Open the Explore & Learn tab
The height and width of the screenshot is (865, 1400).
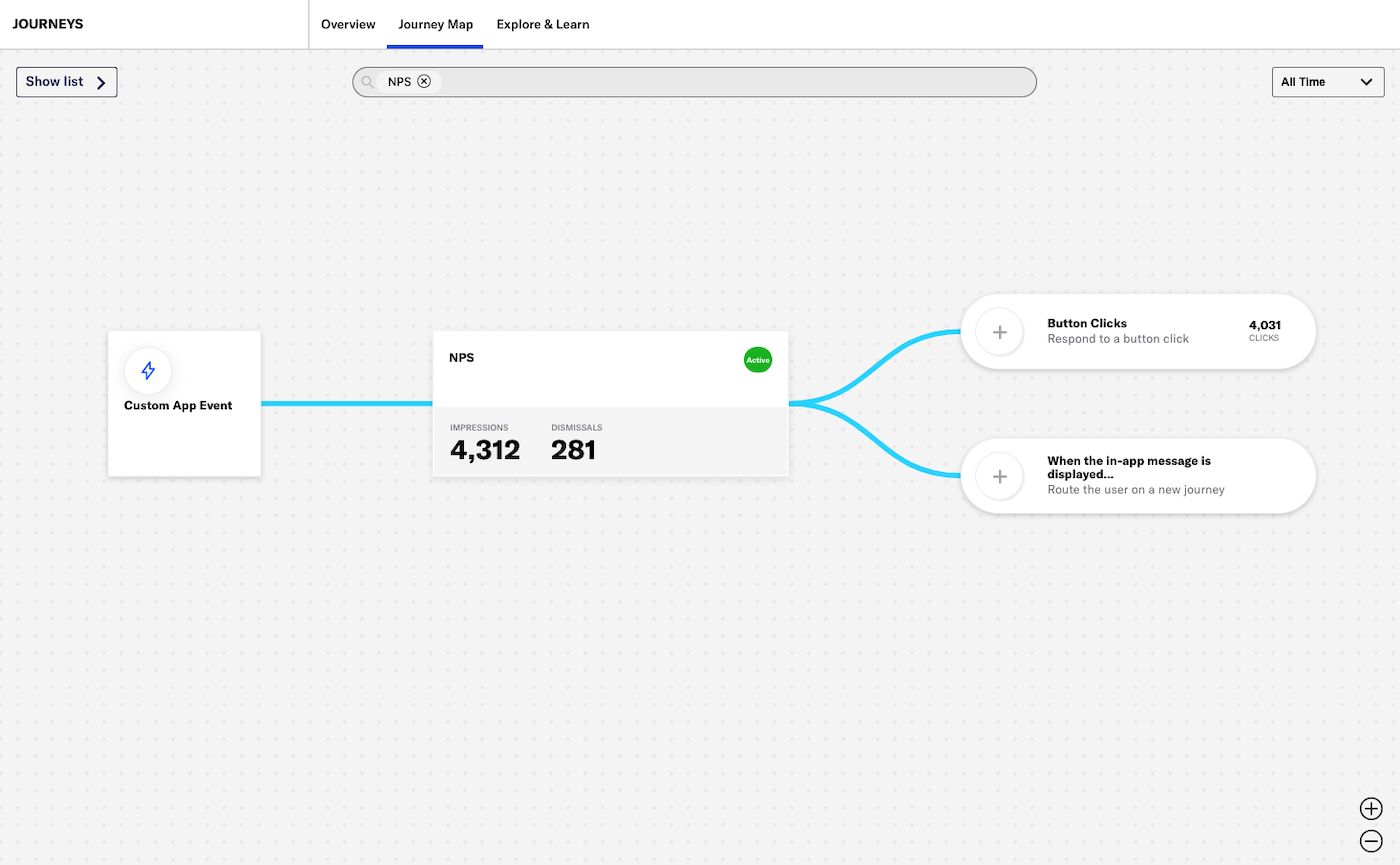click(543, 24)
